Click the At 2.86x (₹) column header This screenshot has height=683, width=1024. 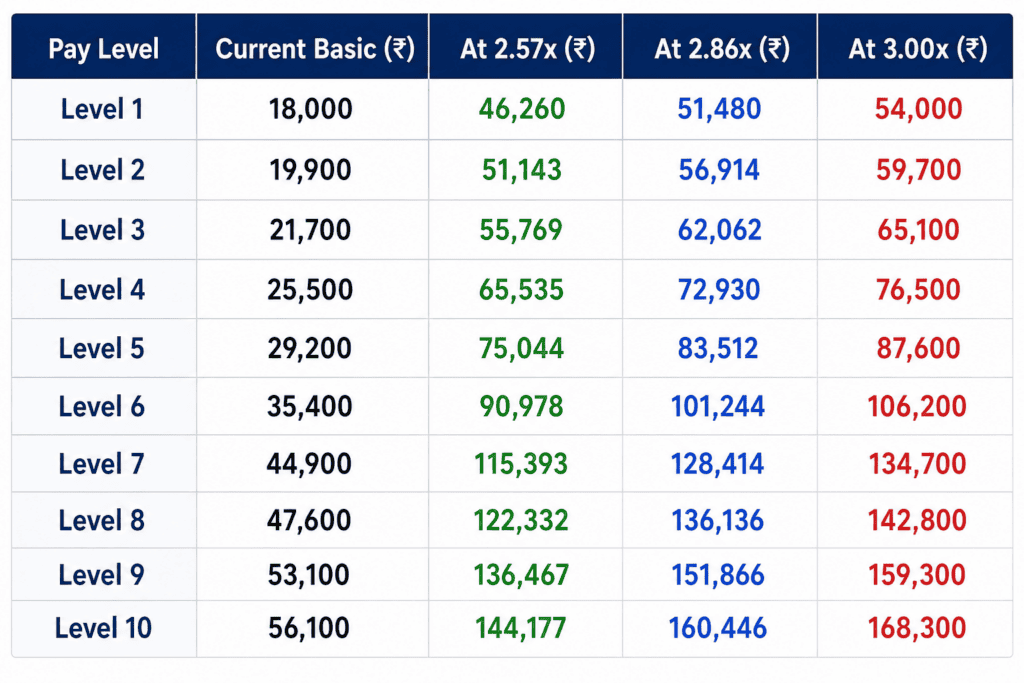(722, 49)
